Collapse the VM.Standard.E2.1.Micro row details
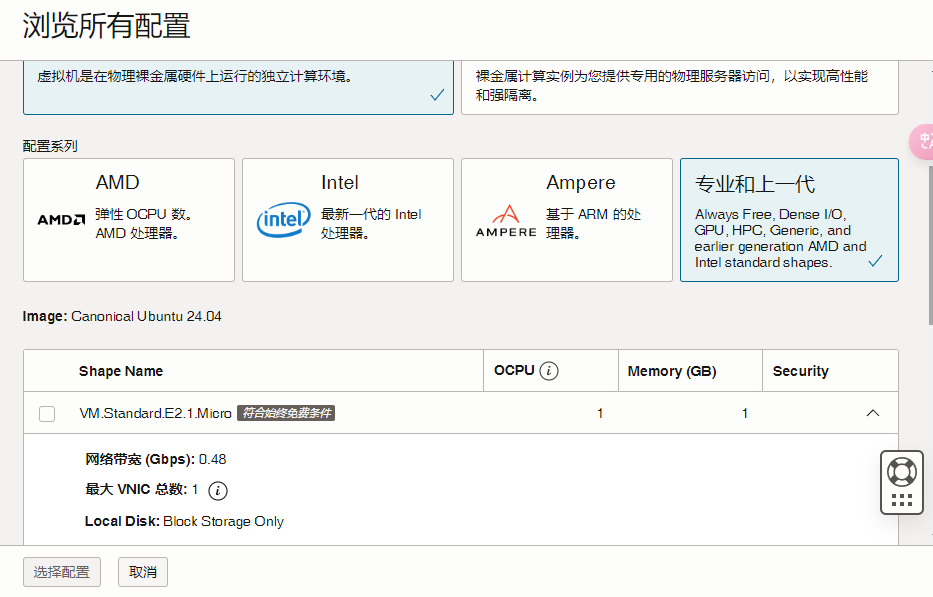The width and height of the screenshot is (933, 597). coord(872,413)
